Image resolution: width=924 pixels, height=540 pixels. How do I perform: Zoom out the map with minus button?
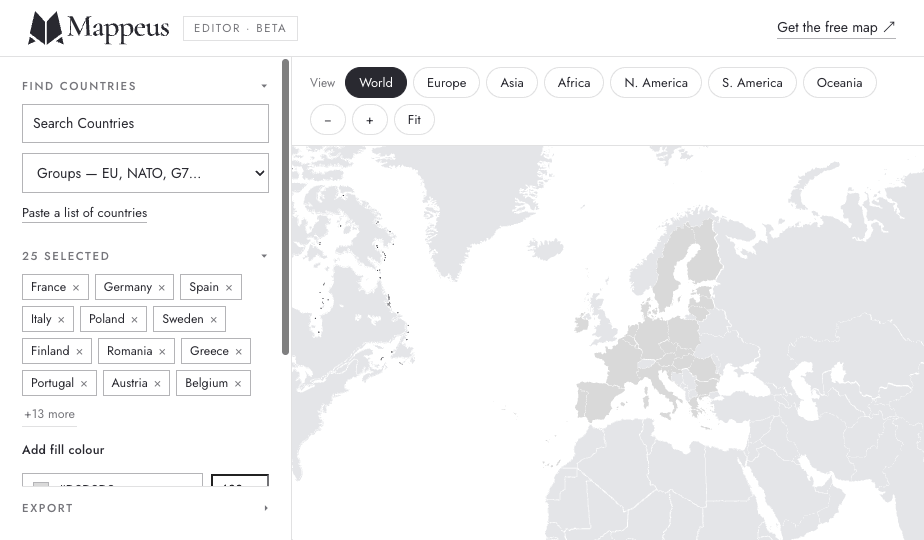coord(328,120)
